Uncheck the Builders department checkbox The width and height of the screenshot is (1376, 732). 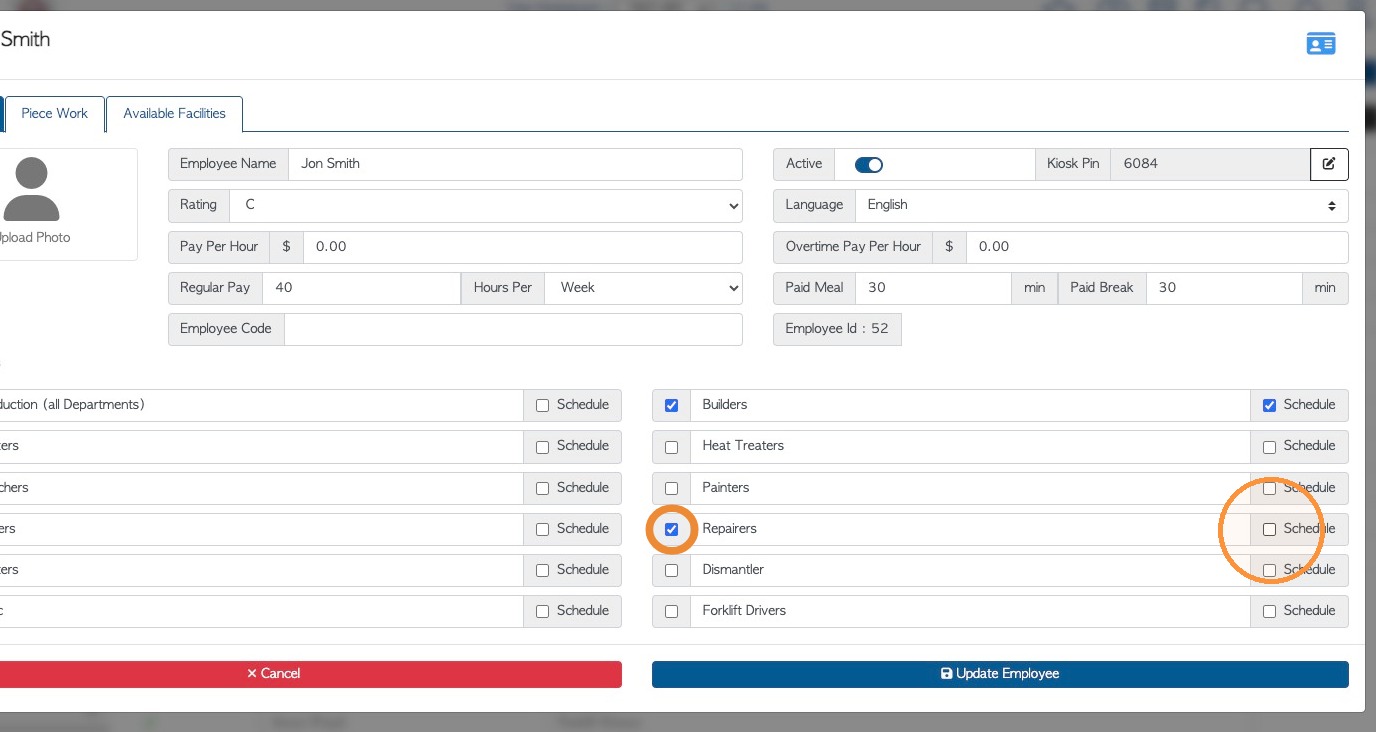[x=671, y=406]
